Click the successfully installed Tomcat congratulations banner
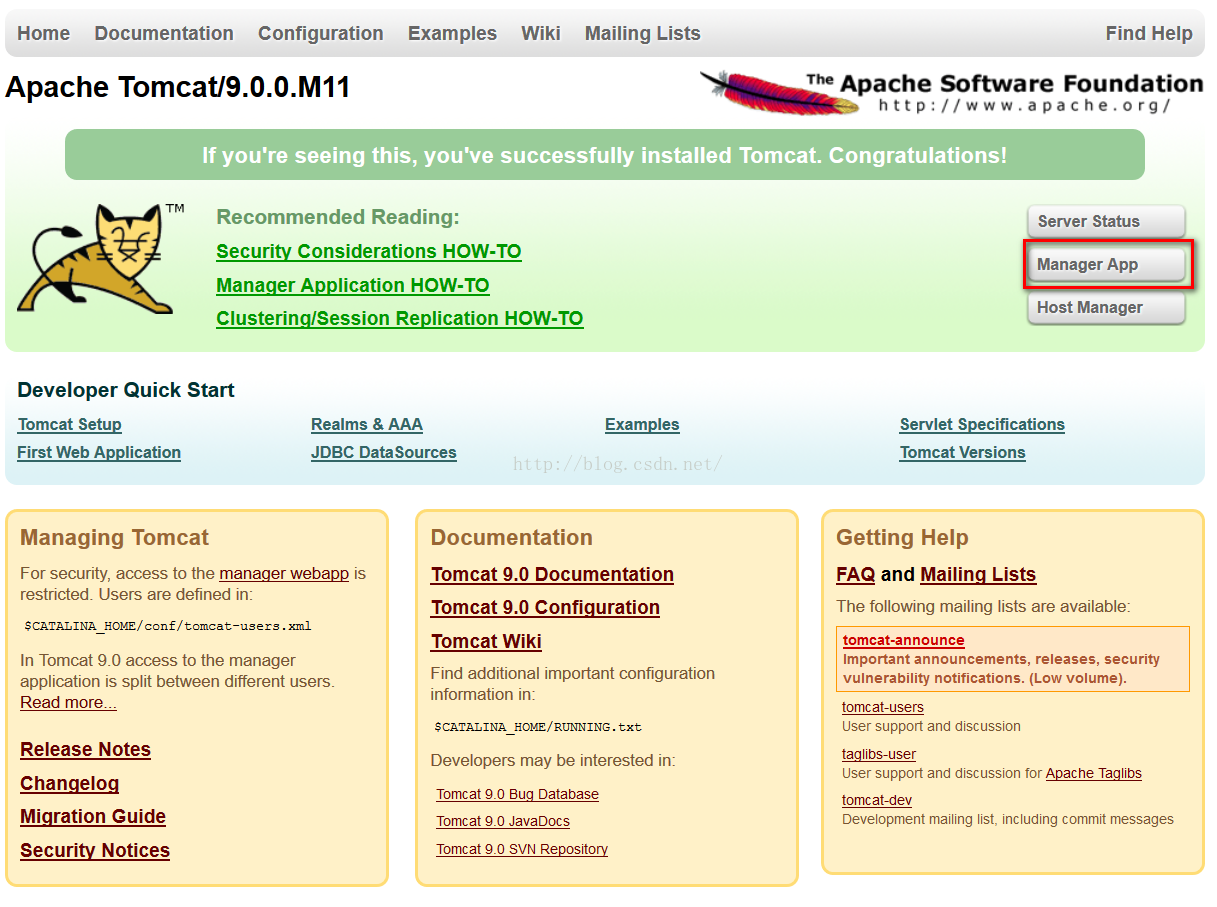Viewport: 1217px width, 907px height. click(605, 155)
